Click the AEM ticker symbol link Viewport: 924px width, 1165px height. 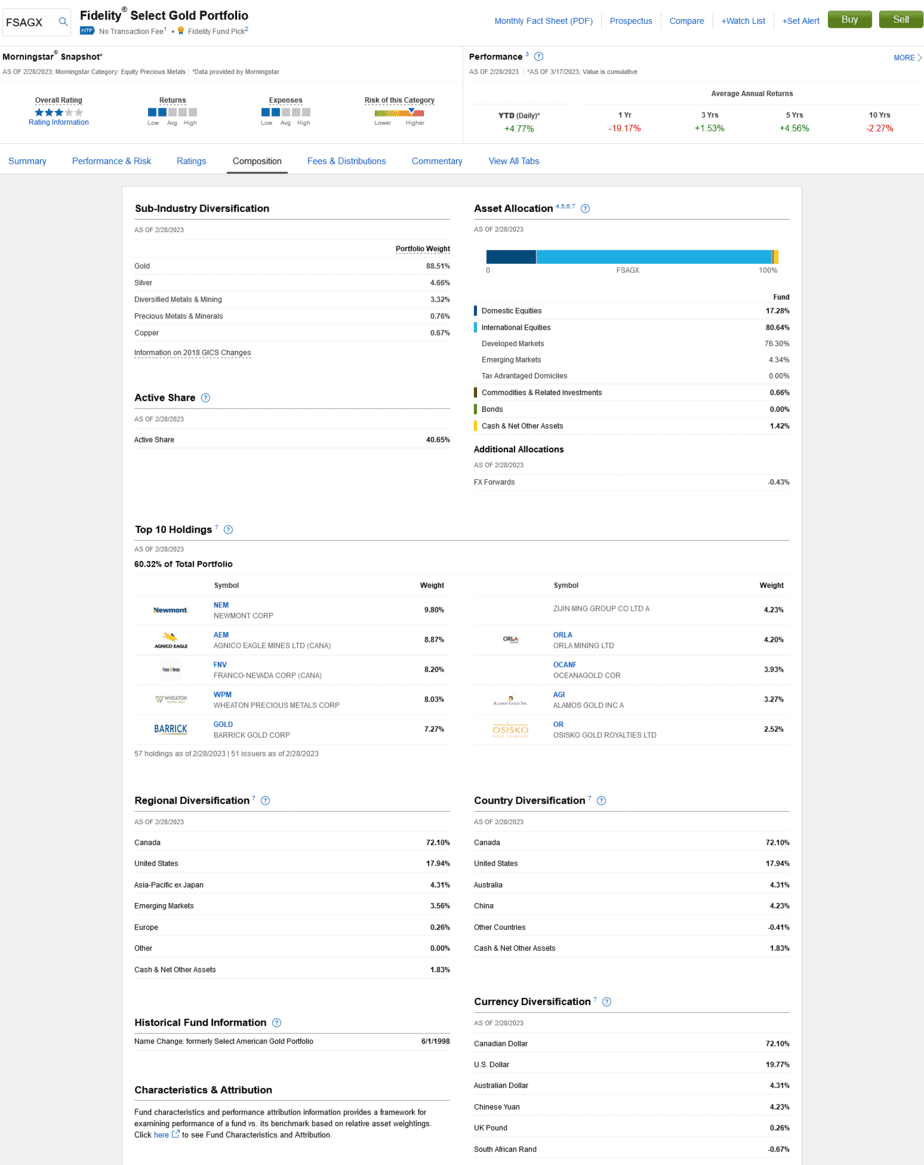221,635
